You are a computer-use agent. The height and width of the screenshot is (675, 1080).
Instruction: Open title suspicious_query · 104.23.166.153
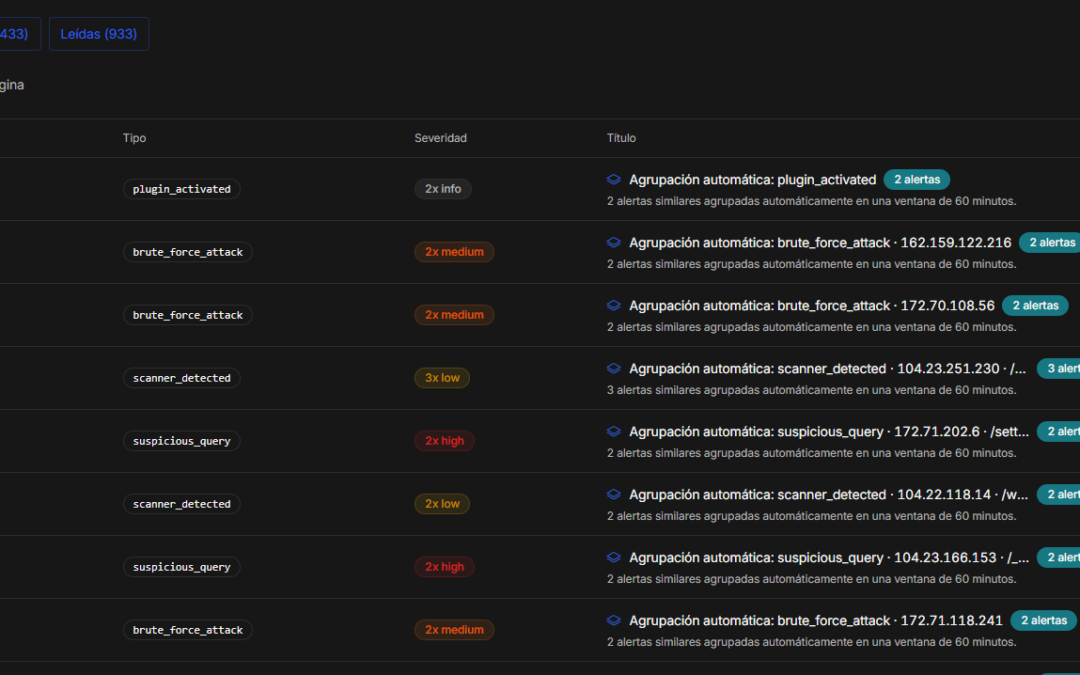(x=829, y=558)
